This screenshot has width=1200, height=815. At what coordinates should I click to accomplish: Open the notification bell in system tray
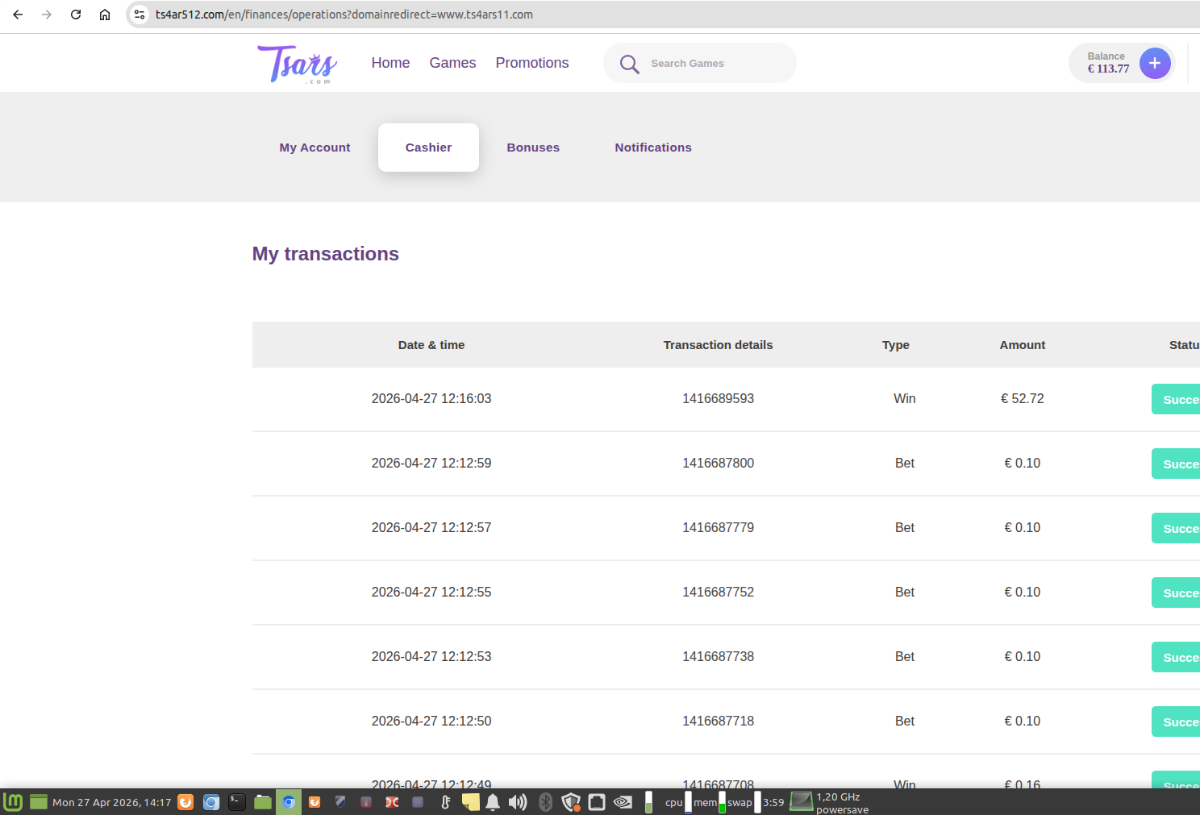(493, 801)
